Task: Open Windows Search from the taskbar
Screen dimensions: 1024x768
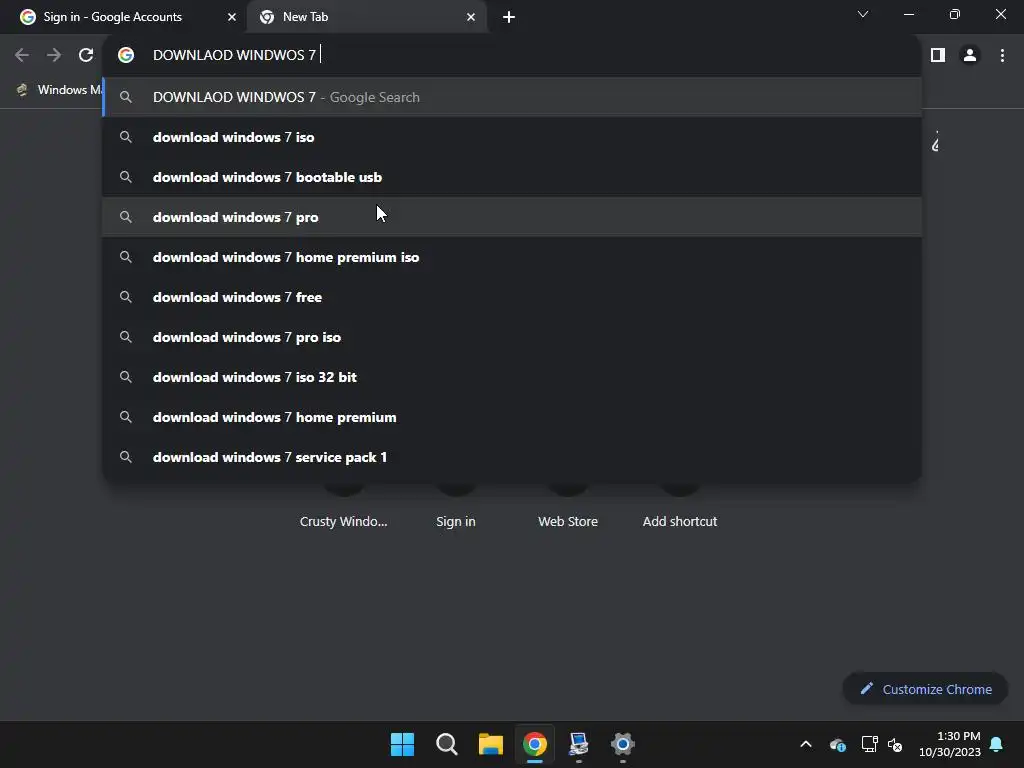Action: (x=447, y=744)
